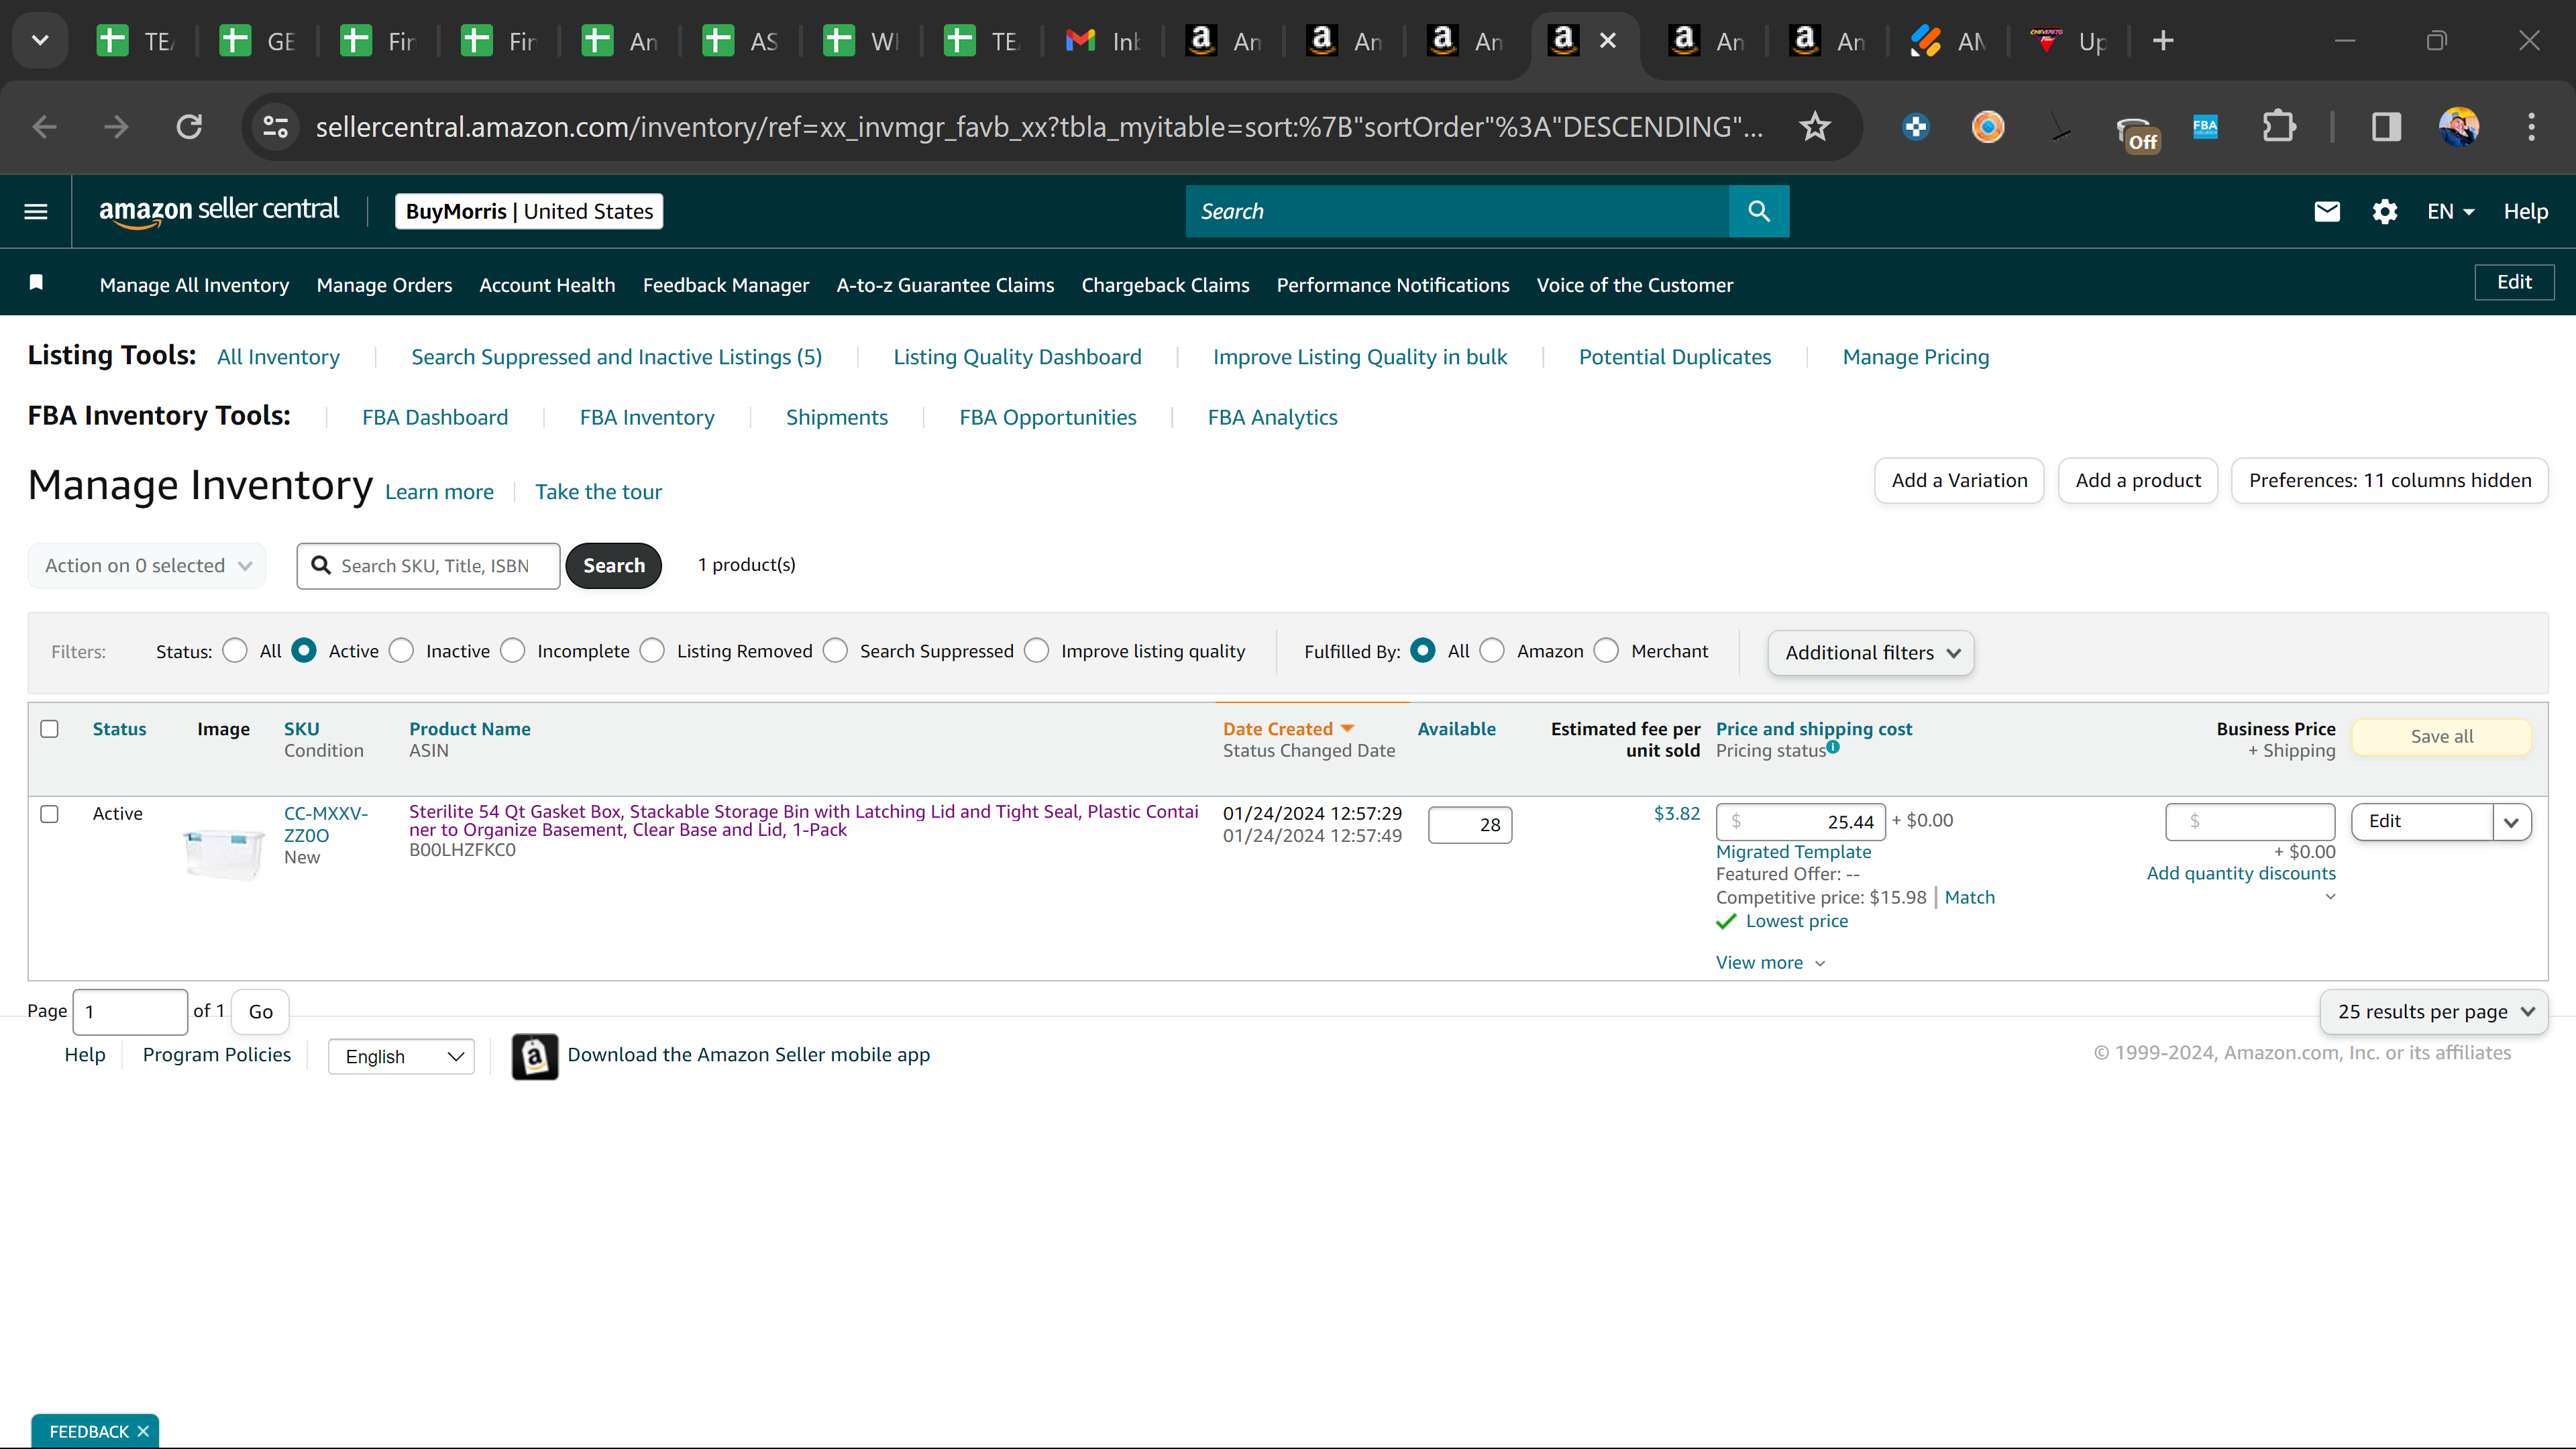
Task: Expand the Additional filters dropdown
Action: tap(1871, 653)
